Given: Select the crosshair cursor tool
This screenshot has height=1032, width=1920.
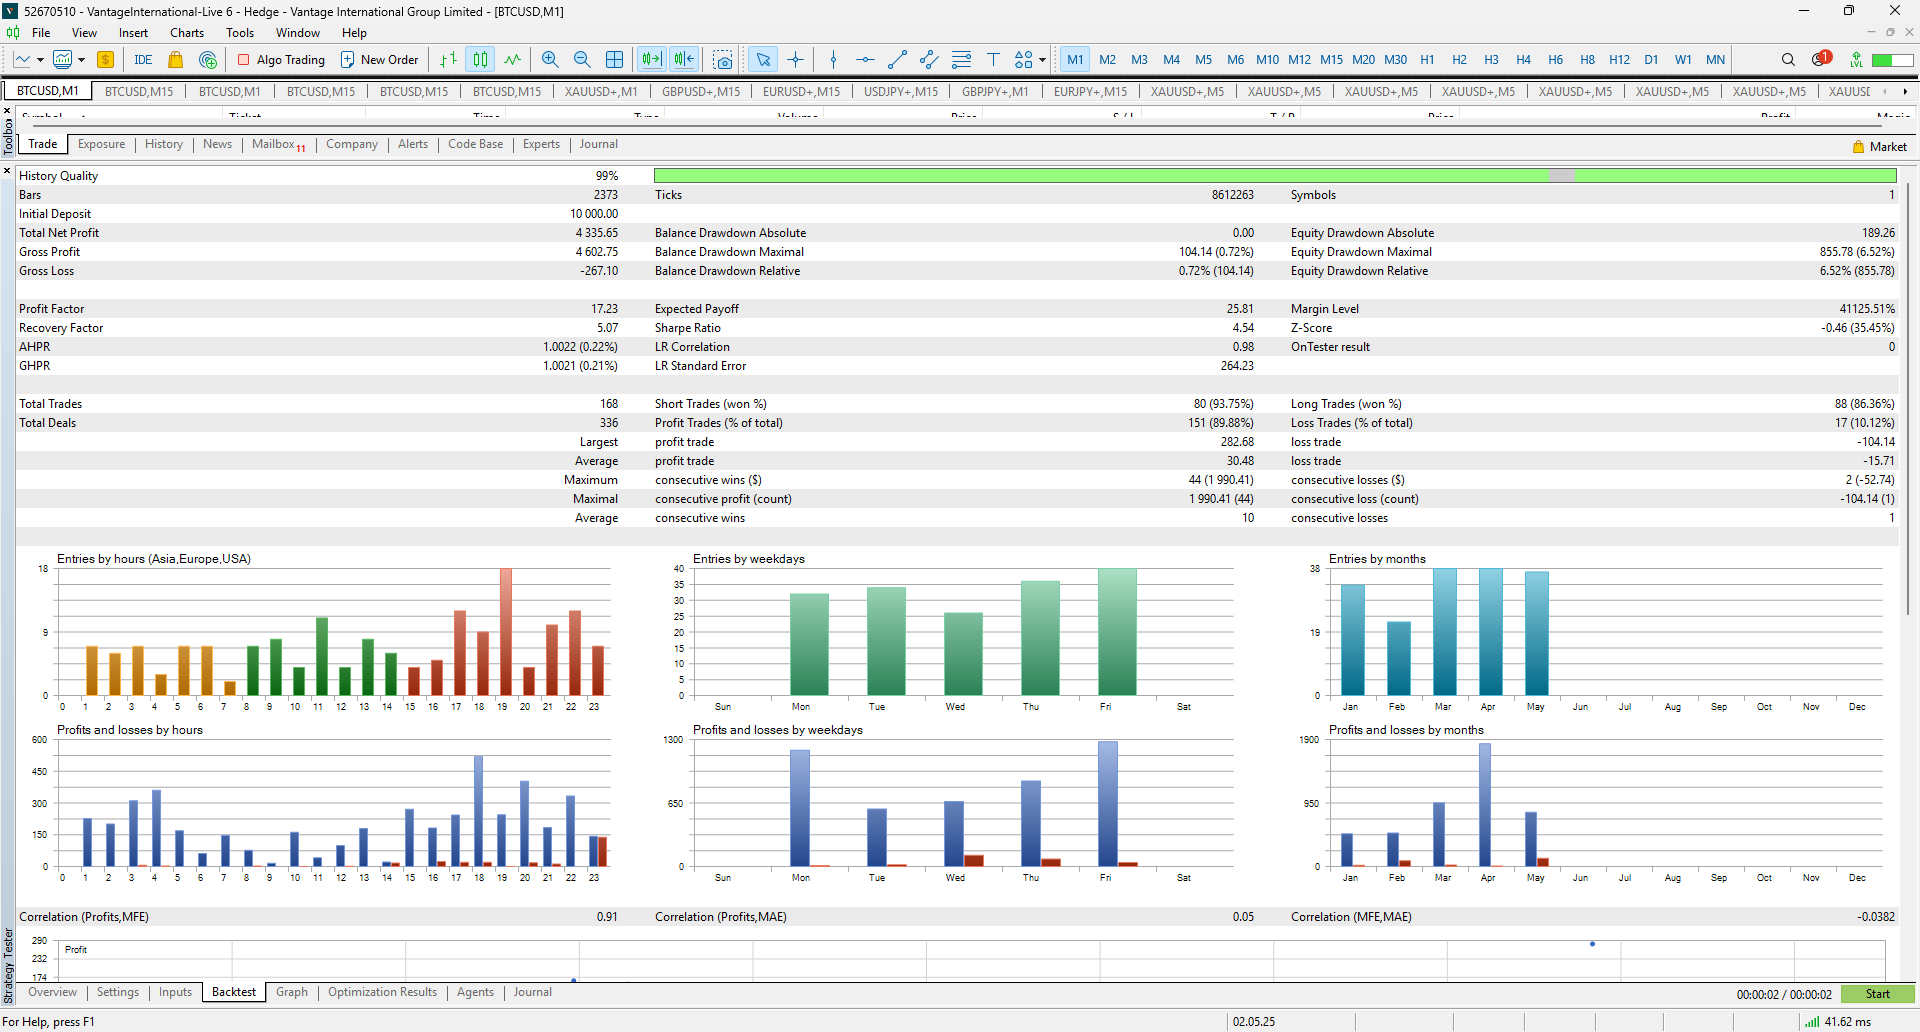Looking at the screenshot, I should click(795, 60).
